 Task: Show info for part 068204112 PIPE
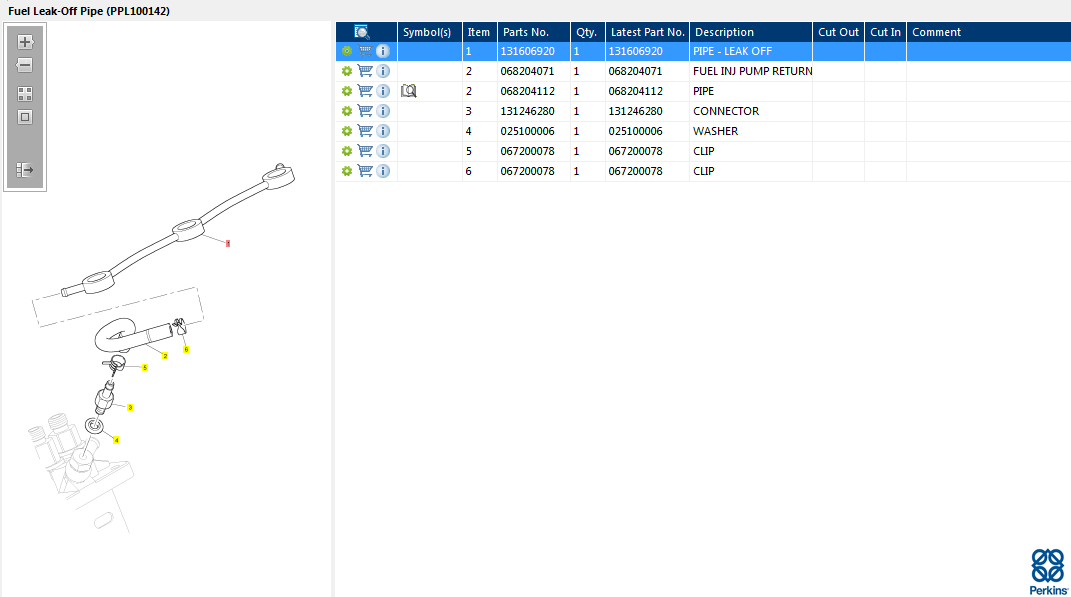(383, 91)
